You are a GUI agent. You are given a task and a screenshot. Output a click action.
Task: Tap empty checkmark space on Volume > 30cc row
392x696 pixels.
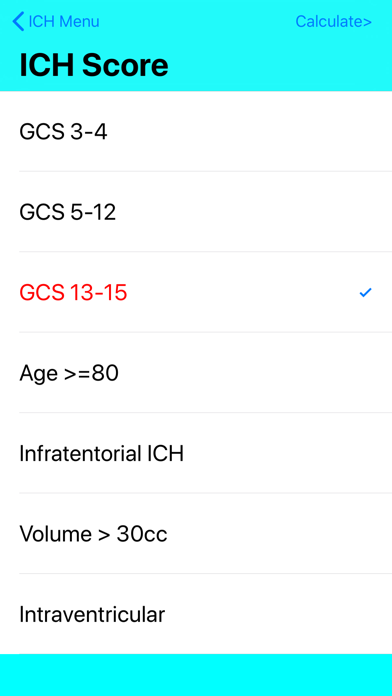365,533
